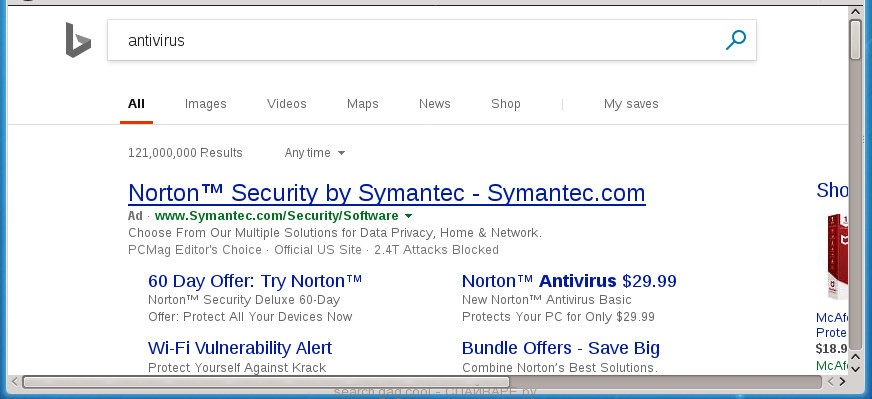This screenshot has height=399, width=872.
Task: Click the Bing logo
Action: point(78,40)
